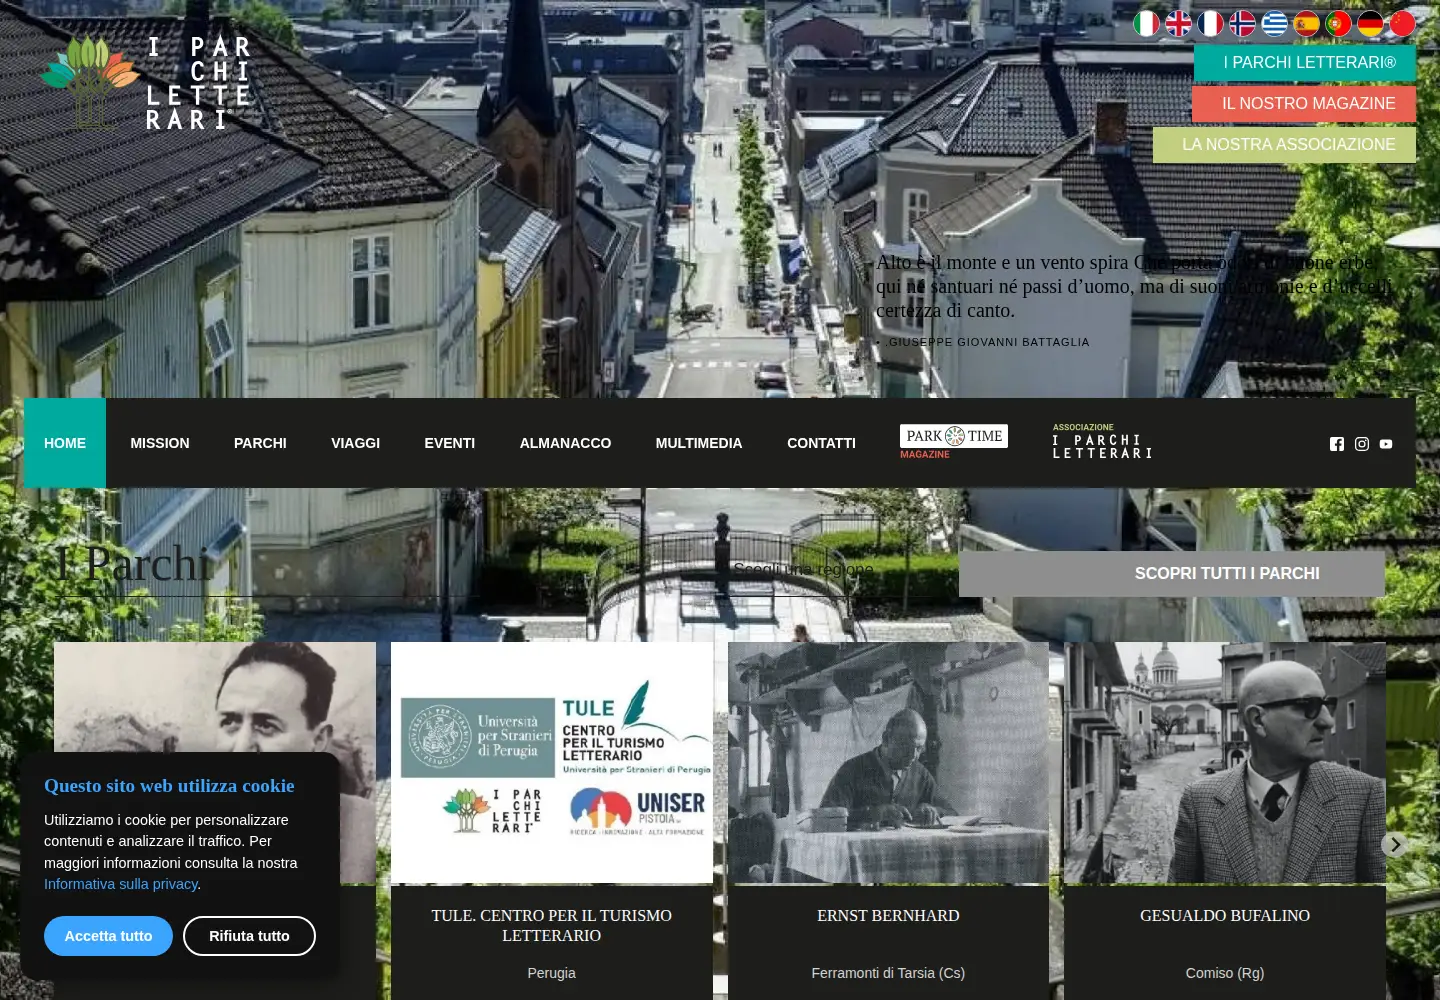Open the Informativa sulla privacy link

(x=121, y=884)
